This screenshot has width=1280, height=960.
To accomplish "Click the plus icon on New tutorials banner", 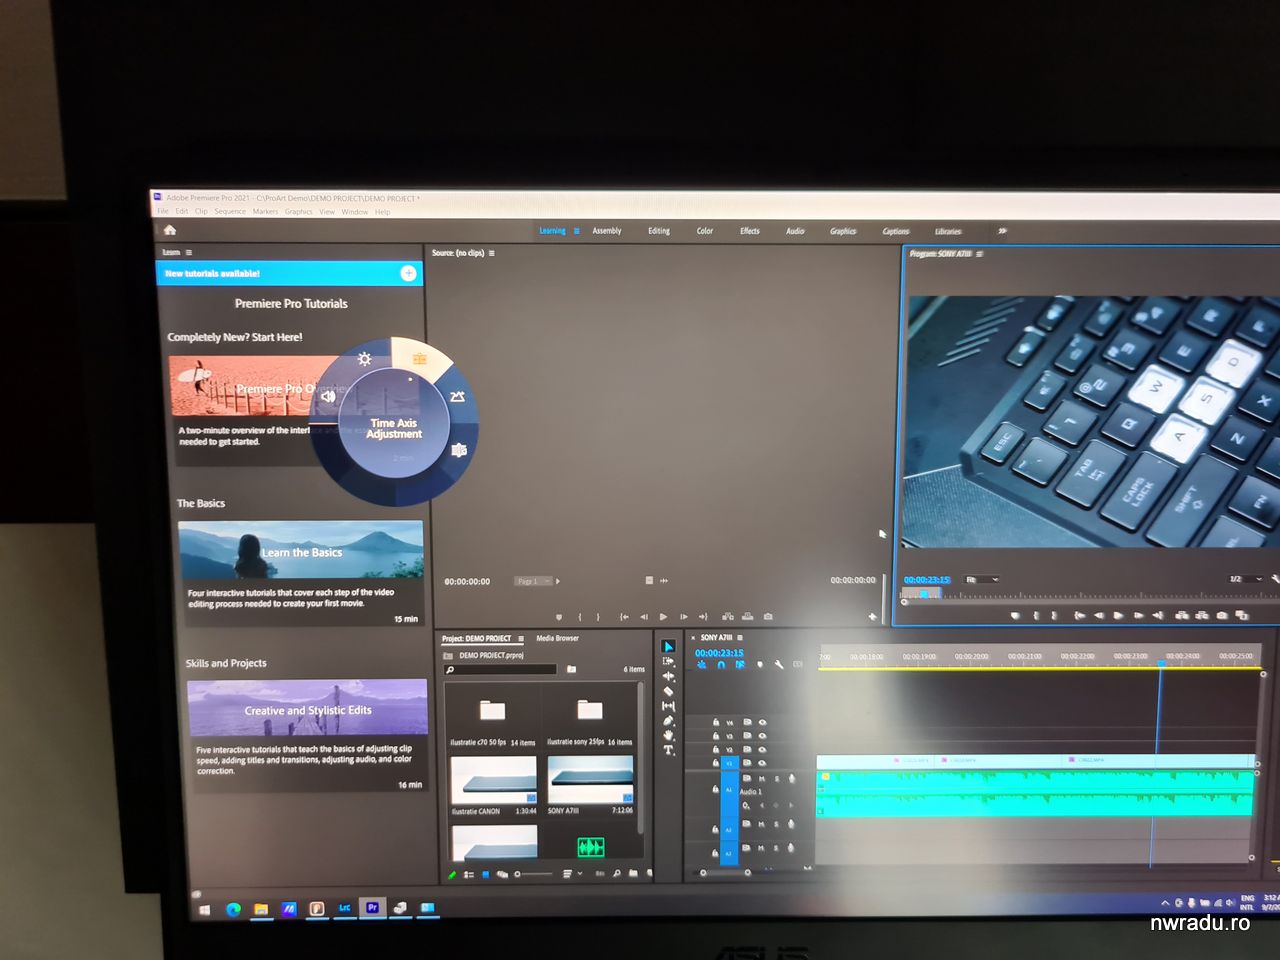I will point(408,273).
